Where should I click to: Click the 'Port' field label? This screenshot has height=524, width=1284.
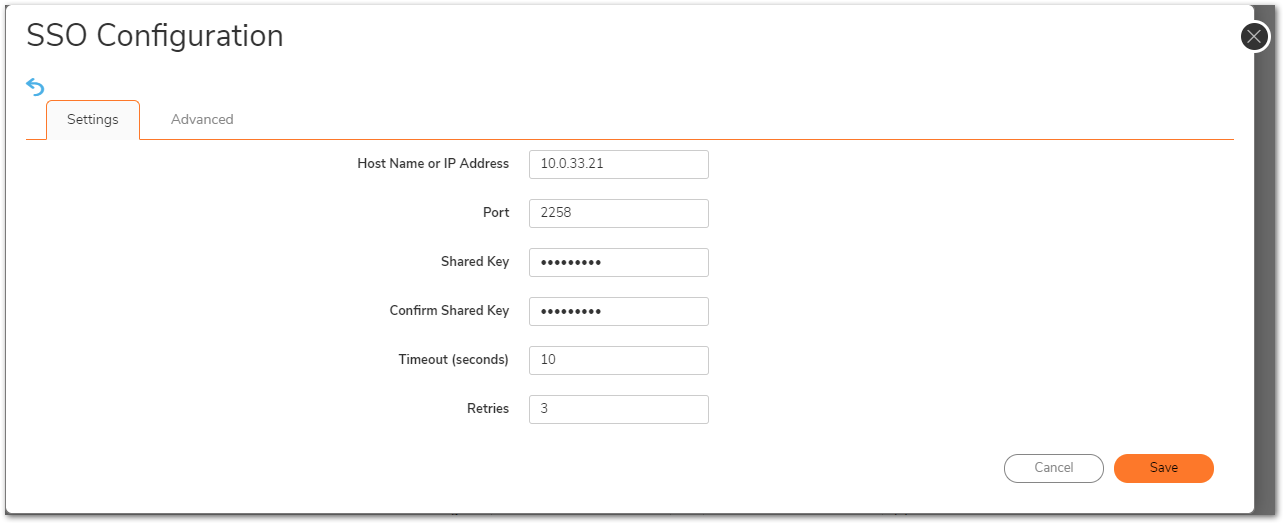click(496, 213)
